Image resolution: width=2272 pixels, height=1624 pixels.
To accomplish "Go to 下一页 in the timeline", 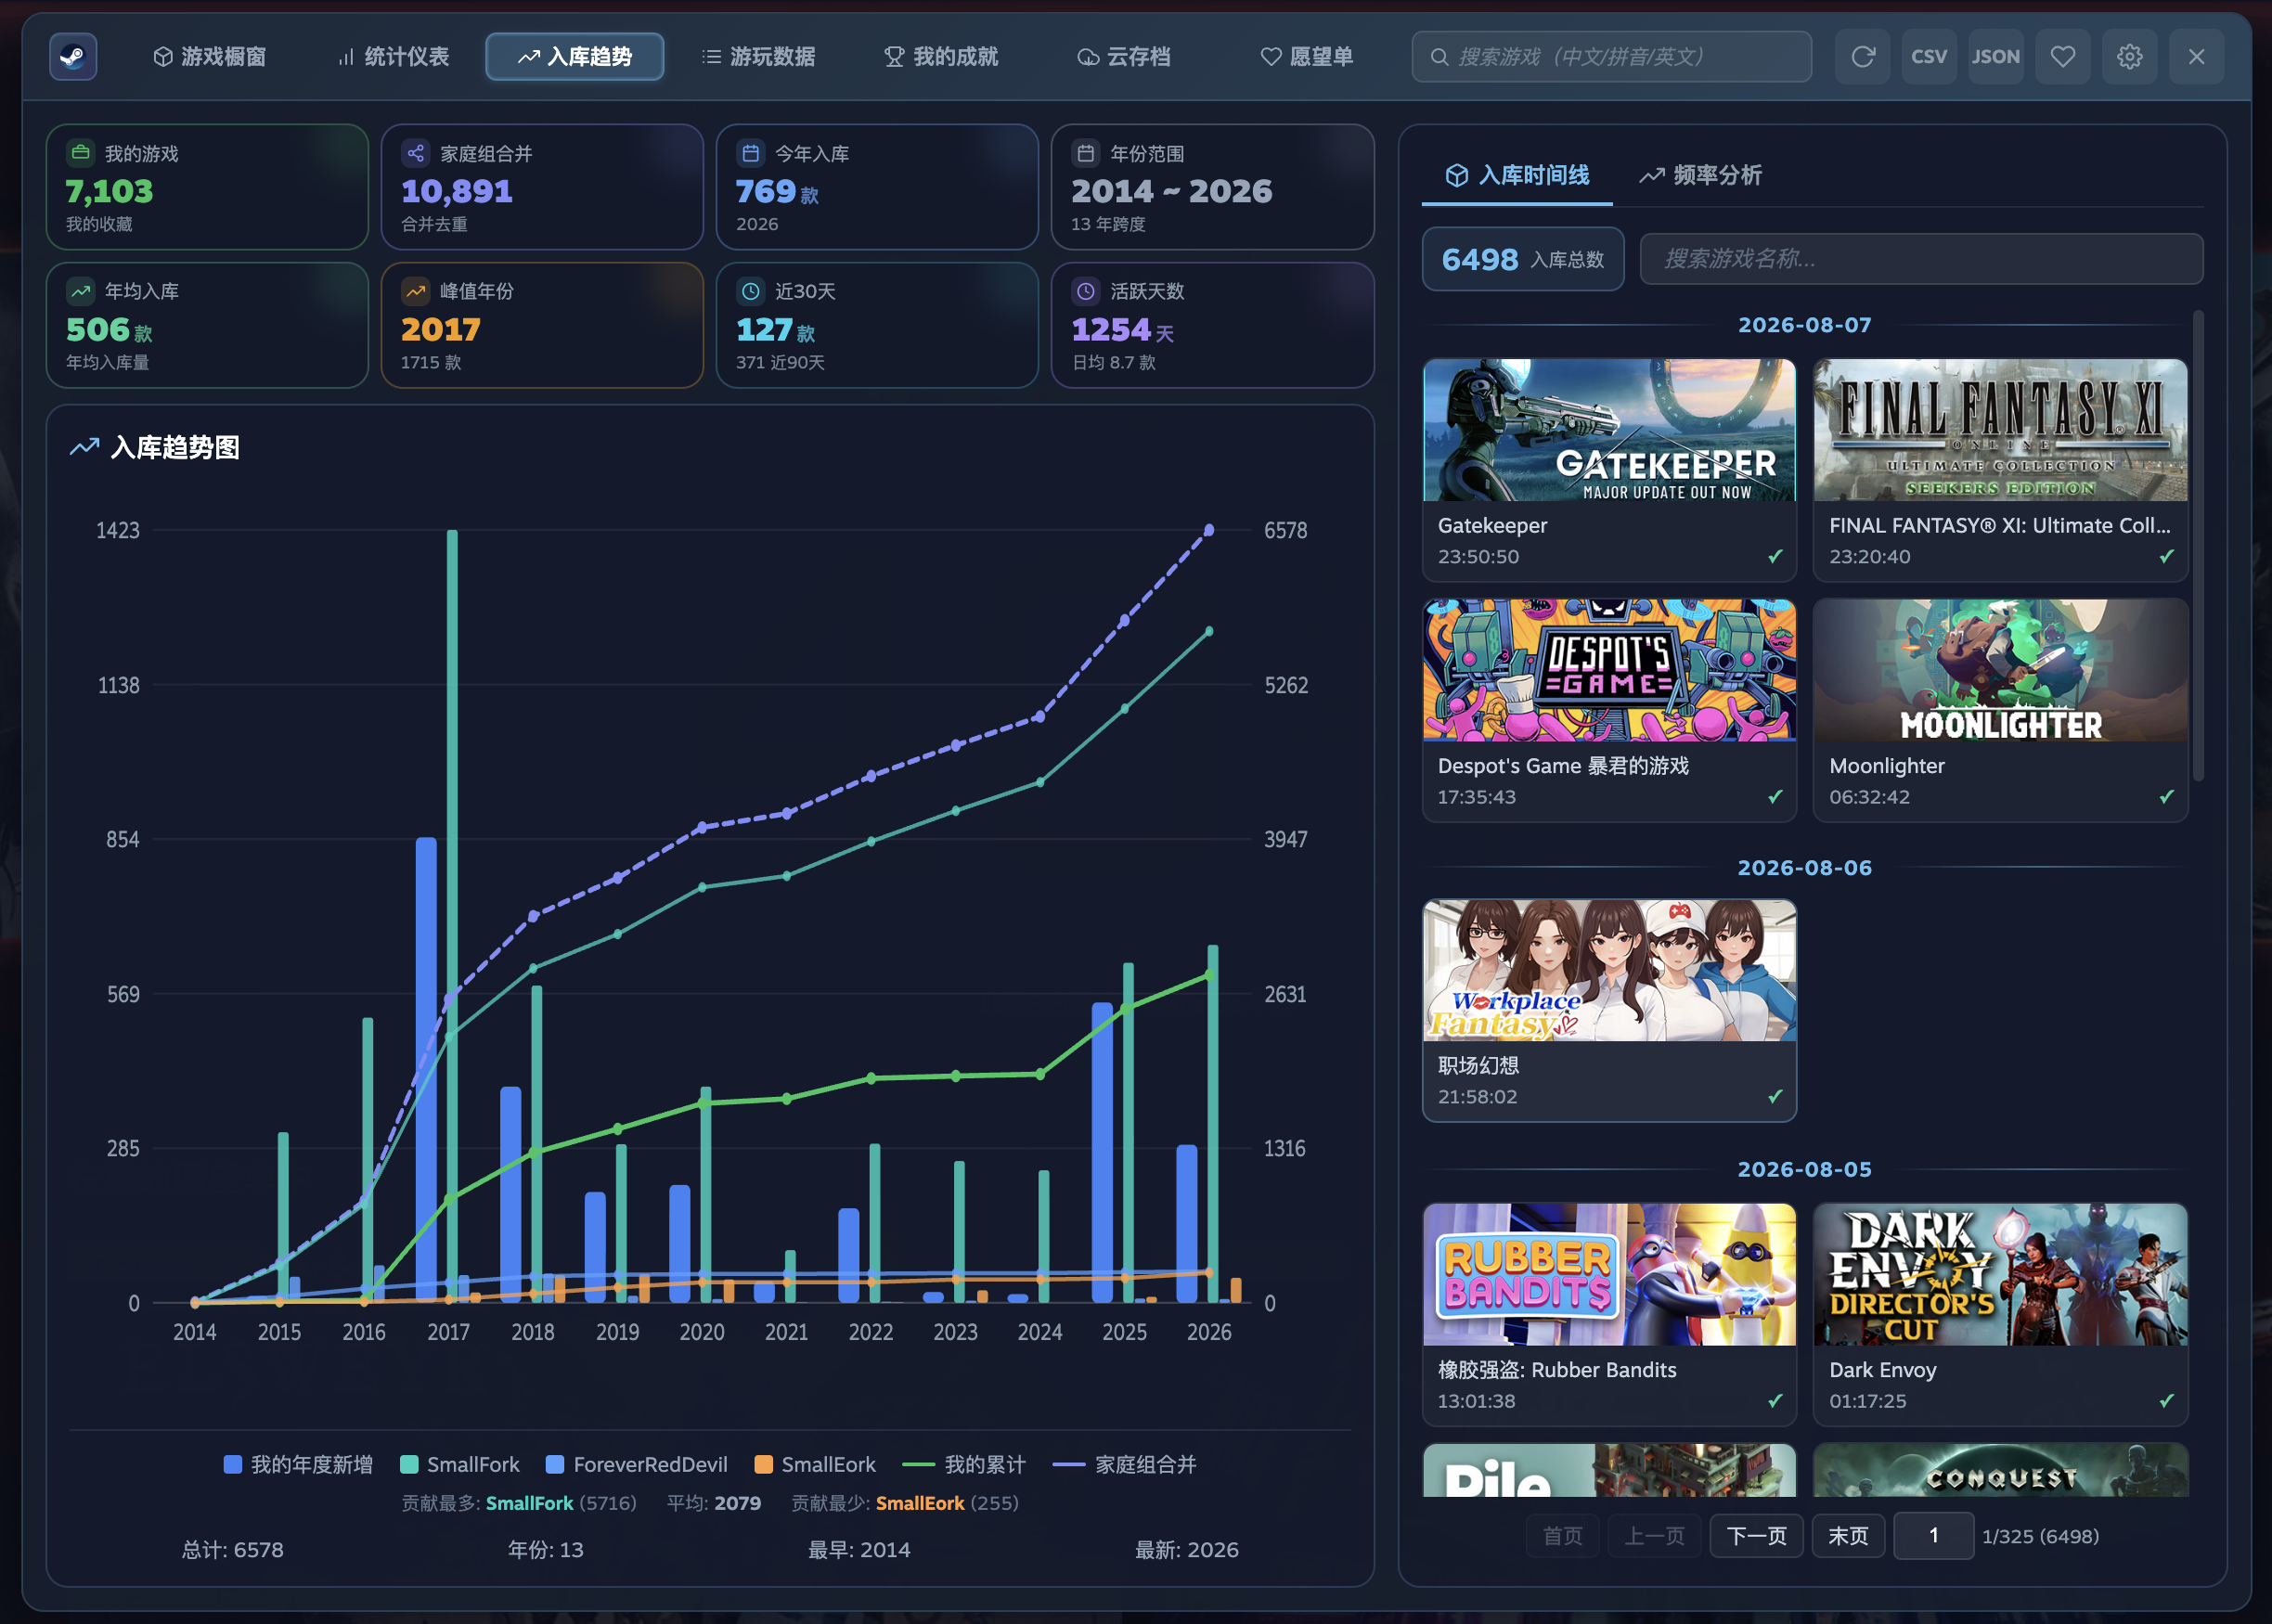I will point(1757,1536).
